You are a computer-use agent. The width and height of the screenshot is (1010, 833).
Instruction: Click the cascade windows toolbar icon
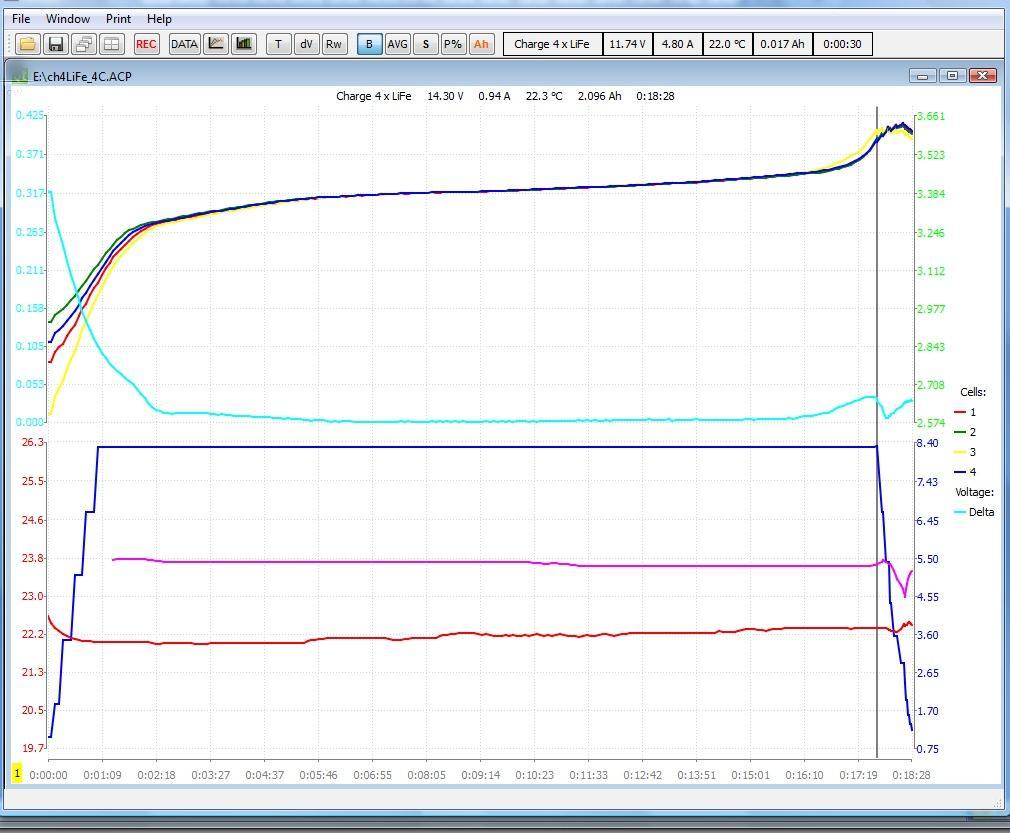point(84,44)
